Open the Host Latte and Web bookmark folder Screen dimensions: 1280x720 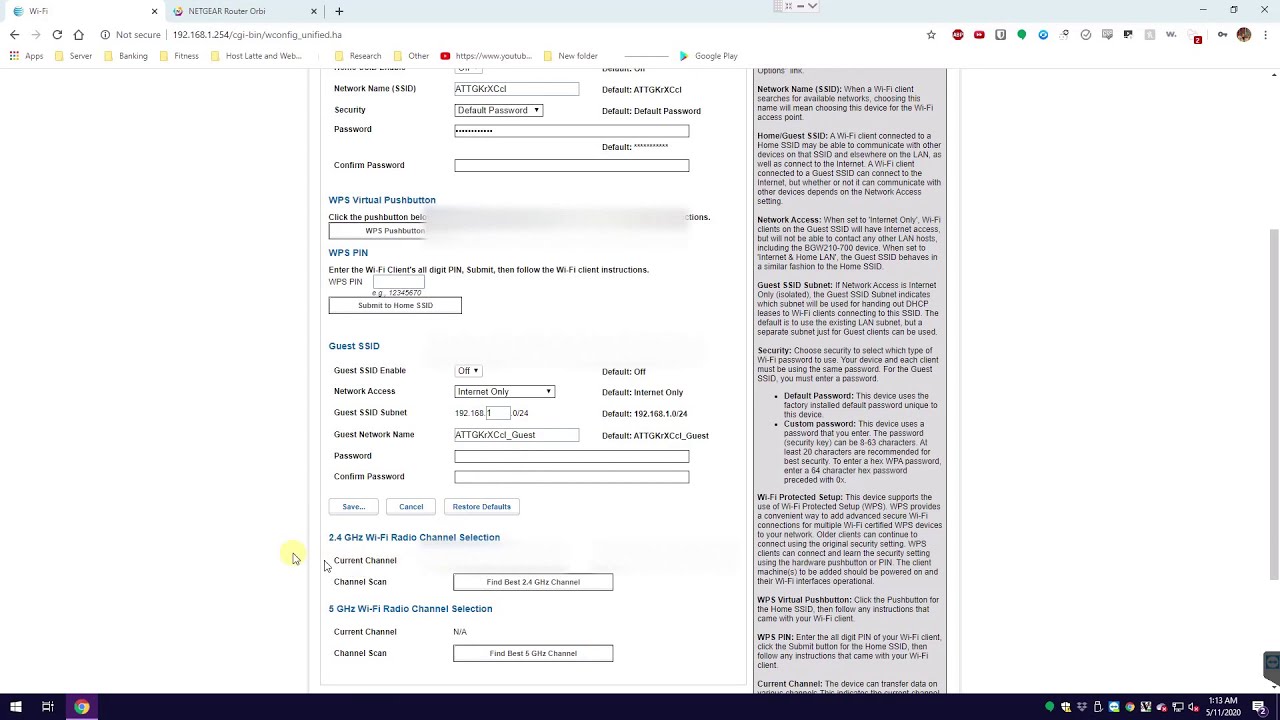(256, 56)
